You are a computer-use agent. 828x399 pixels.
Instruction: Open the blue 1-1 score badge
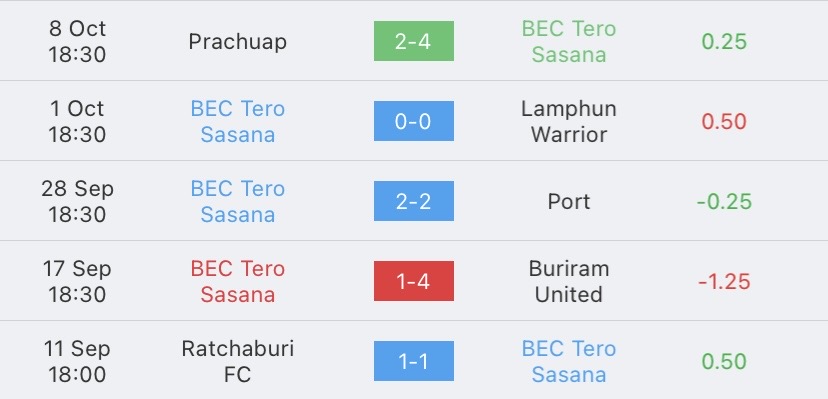[x=413, y=361]
